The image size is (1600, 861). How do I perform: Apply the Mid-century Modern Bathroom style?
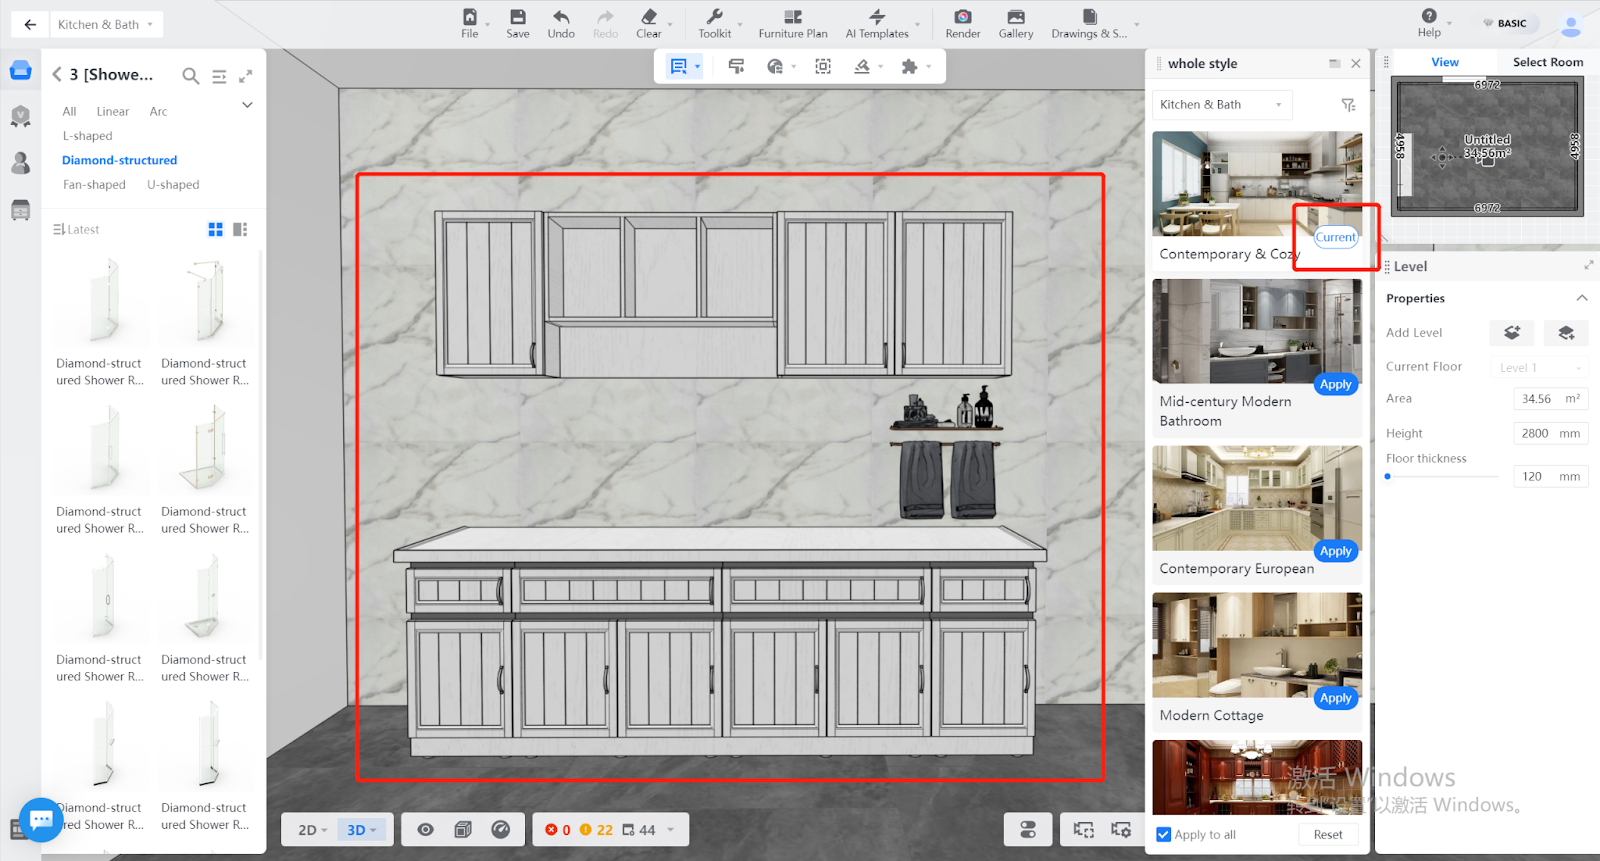pos(1335,385)
